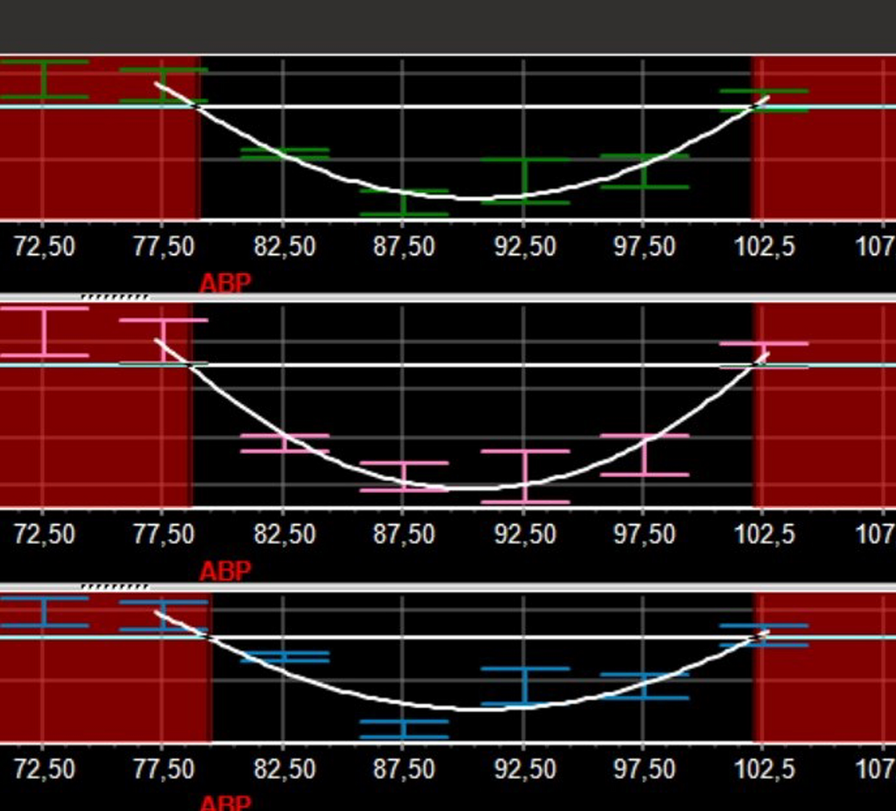The width and height of the screenshot is (896, 811).
Task: Click the dotted splitter grip above the pink chart
Action: click(x=115, y=297)
